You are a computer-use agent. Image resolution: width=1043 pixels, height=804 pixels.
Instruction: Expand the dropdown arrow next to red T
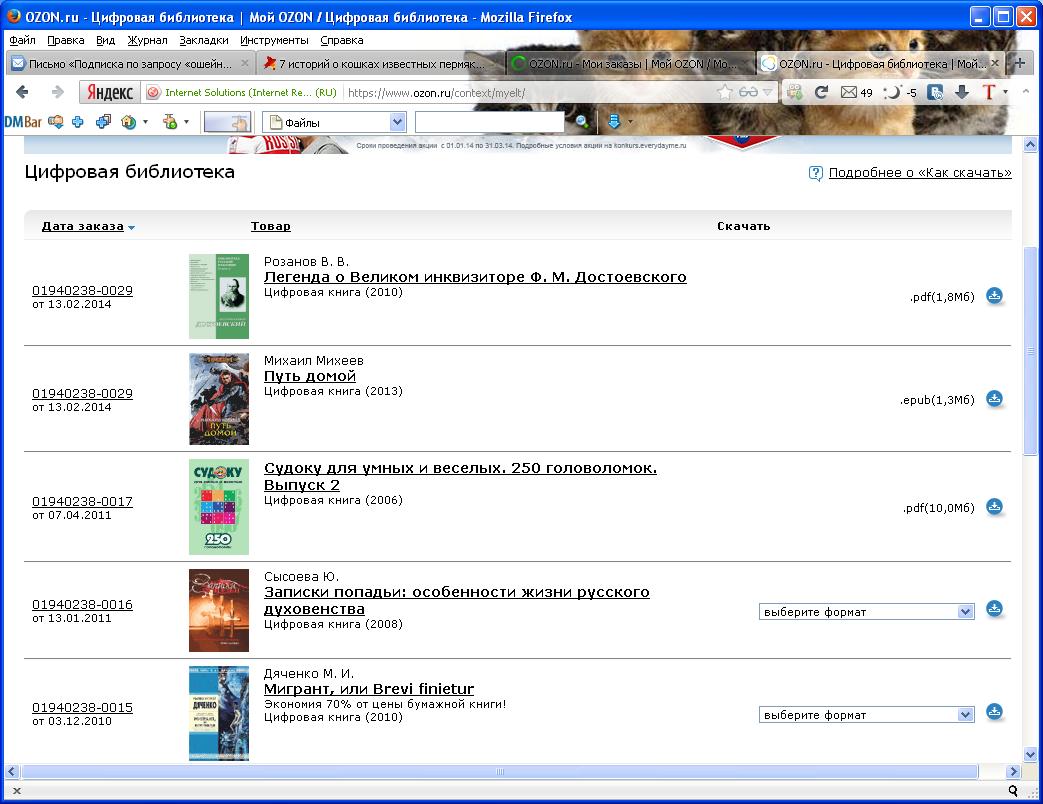pyautogui.click(x=1005, y=91)
